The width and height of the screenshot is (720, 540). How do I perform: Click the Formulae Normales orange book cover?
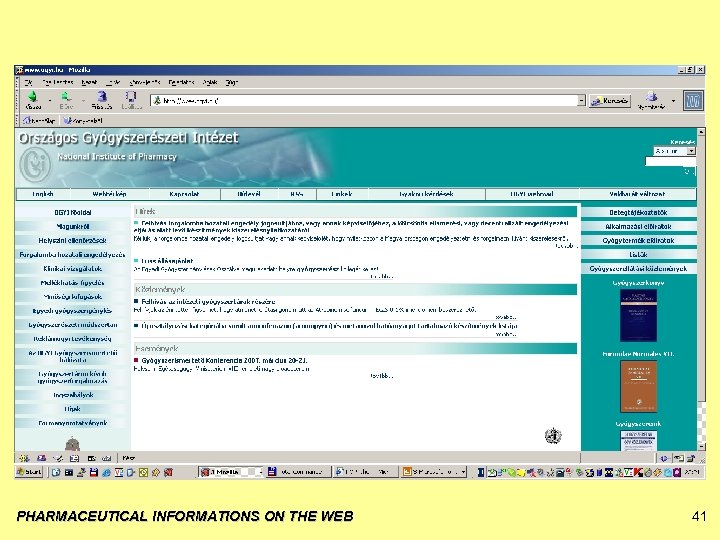pos(638,386)
